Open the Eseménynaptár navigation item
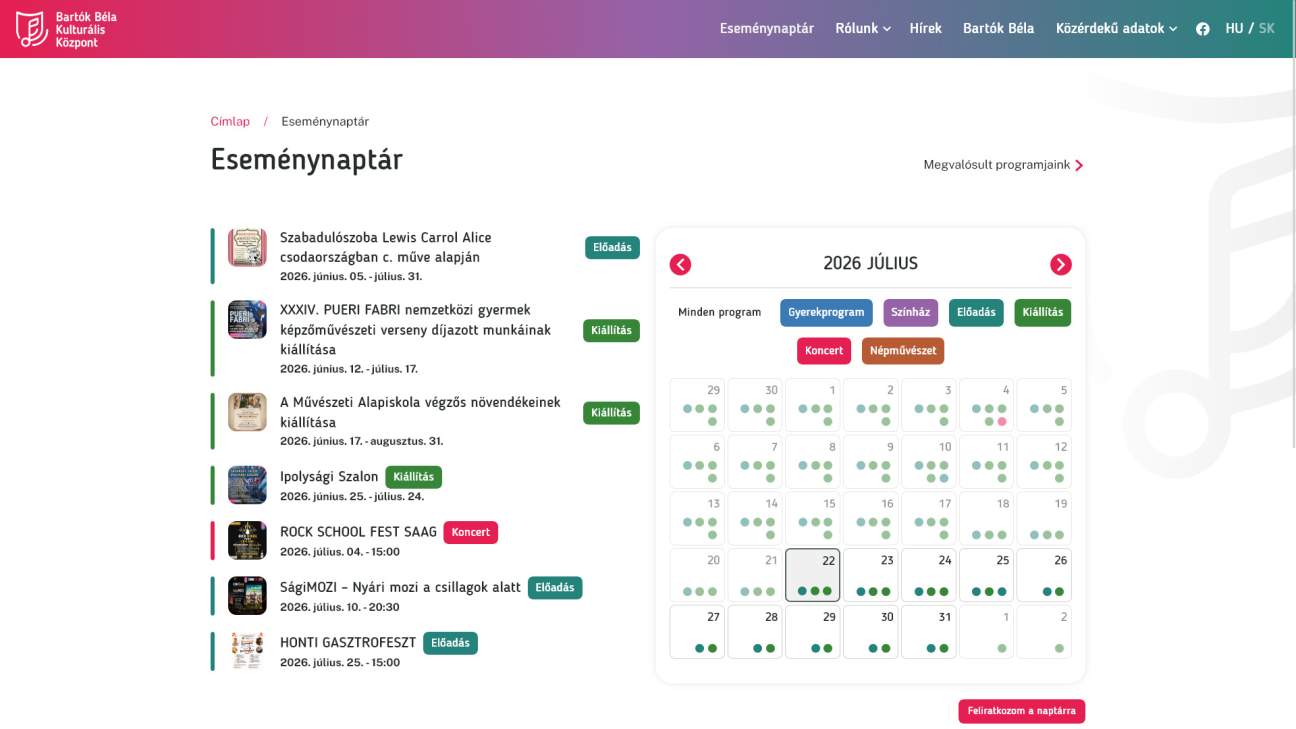 767,29
